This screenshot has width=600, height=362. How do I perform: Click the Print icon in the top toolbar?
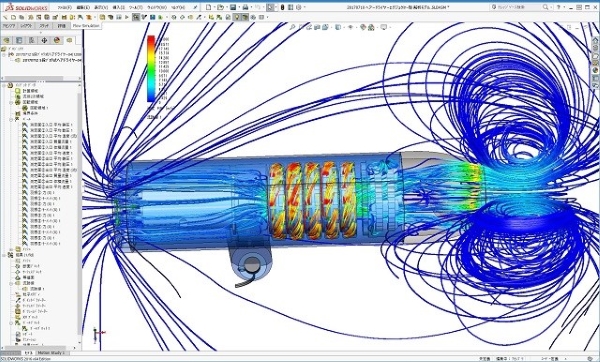pos(245,7)
